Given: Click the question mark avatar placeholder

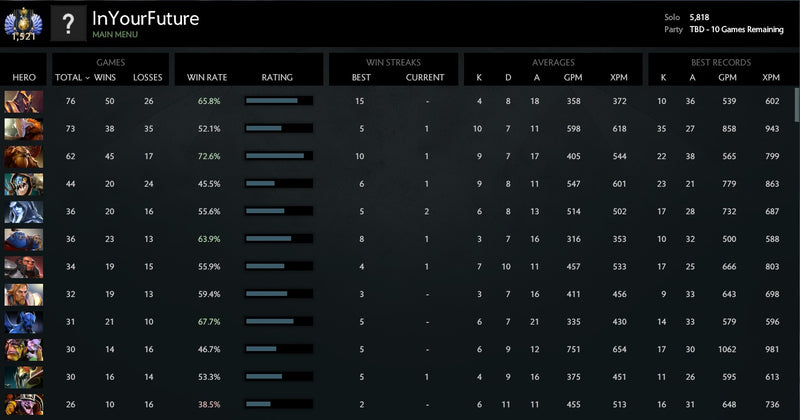Looking at the screenshot, I should coord(68,25).
